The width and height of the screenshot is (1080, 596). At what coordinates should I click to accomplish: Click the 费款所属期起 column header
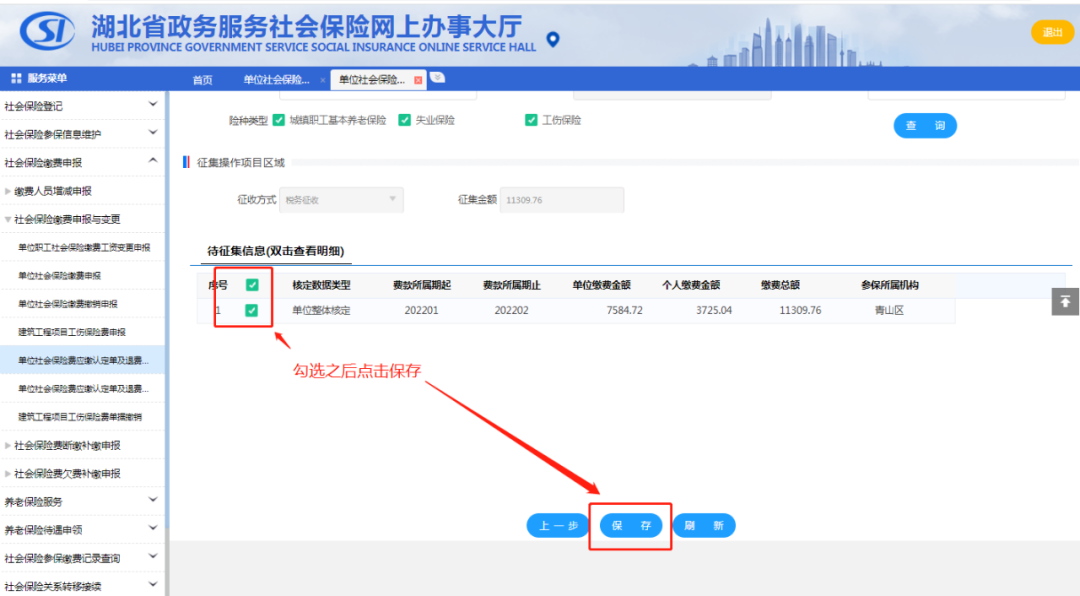(x=422, y=285)
